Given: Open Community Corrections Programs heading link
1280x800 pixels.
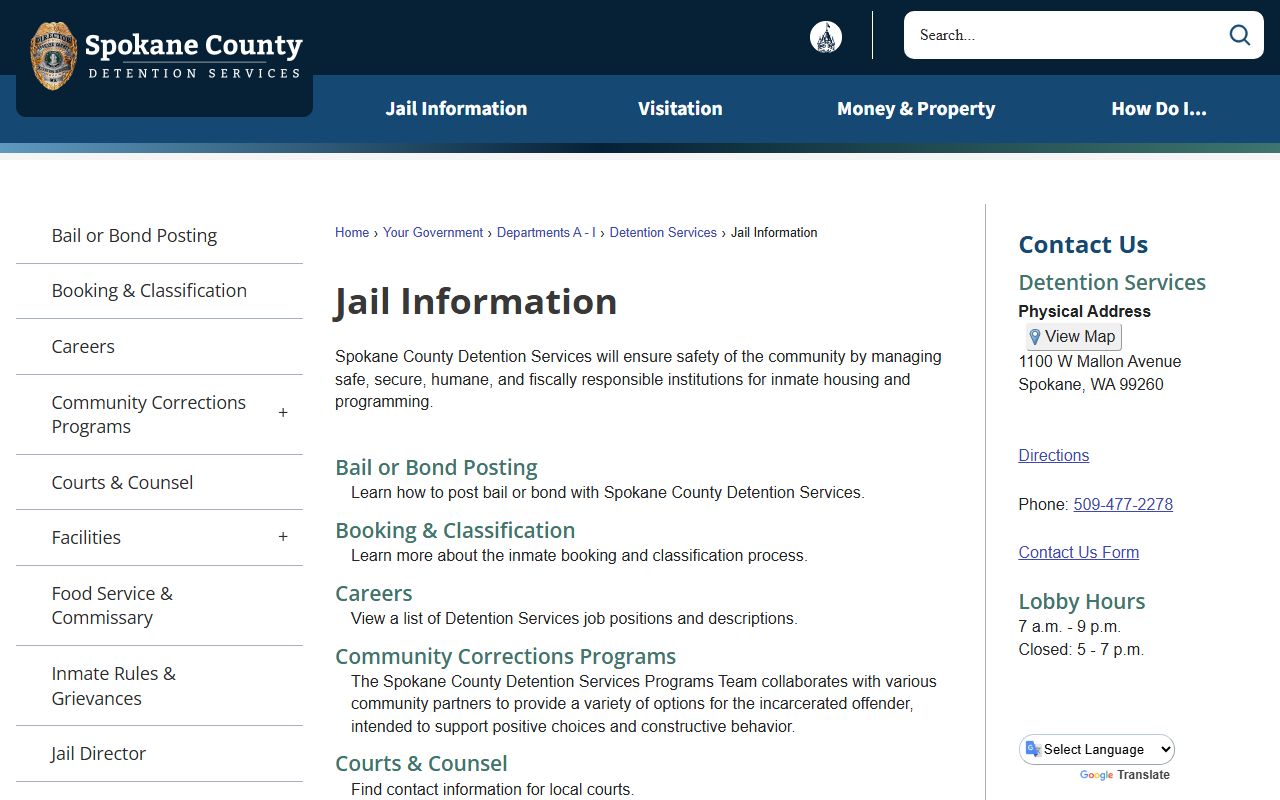Looking at the screenshot, I should [505, 657].
